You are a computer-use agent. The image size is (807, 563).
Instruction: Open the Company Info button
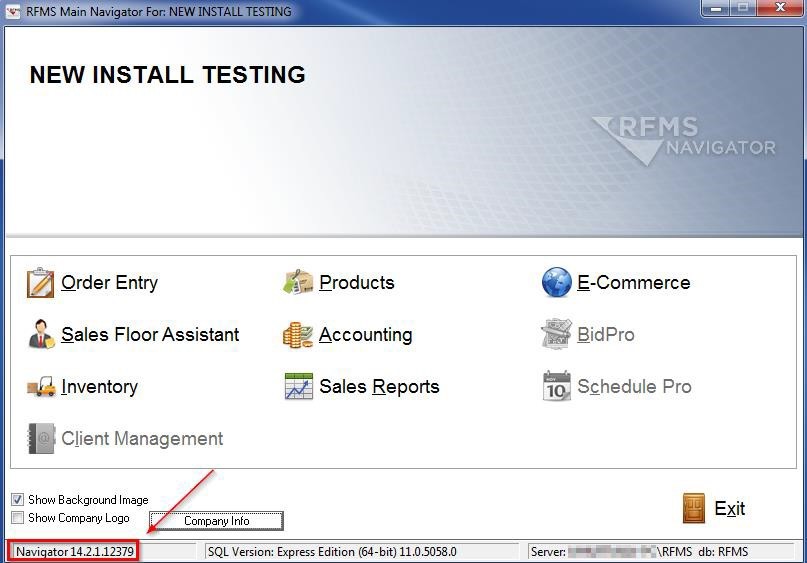pos(216,521)
